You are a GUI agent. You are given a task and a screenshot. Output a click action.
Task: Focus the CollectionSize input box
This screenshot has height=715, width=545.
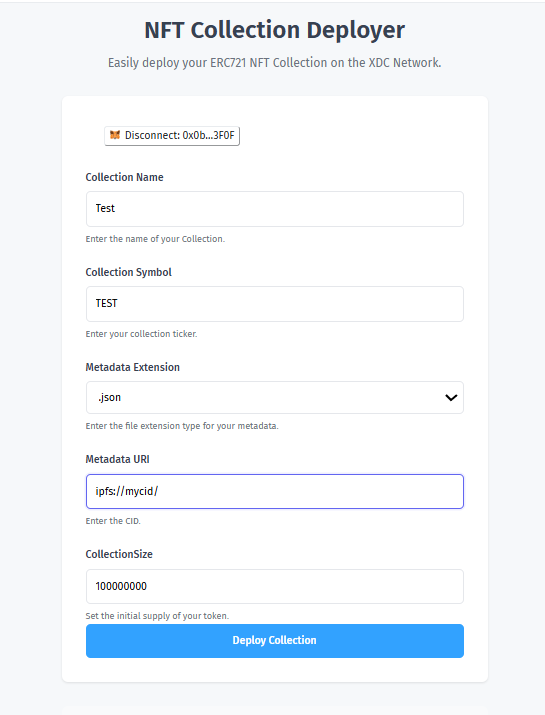point(275,586)
